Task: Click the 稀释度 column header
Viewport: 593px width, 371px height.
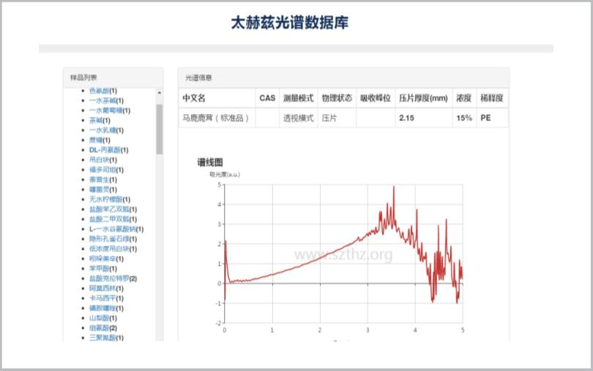Action: pos(492,98)
